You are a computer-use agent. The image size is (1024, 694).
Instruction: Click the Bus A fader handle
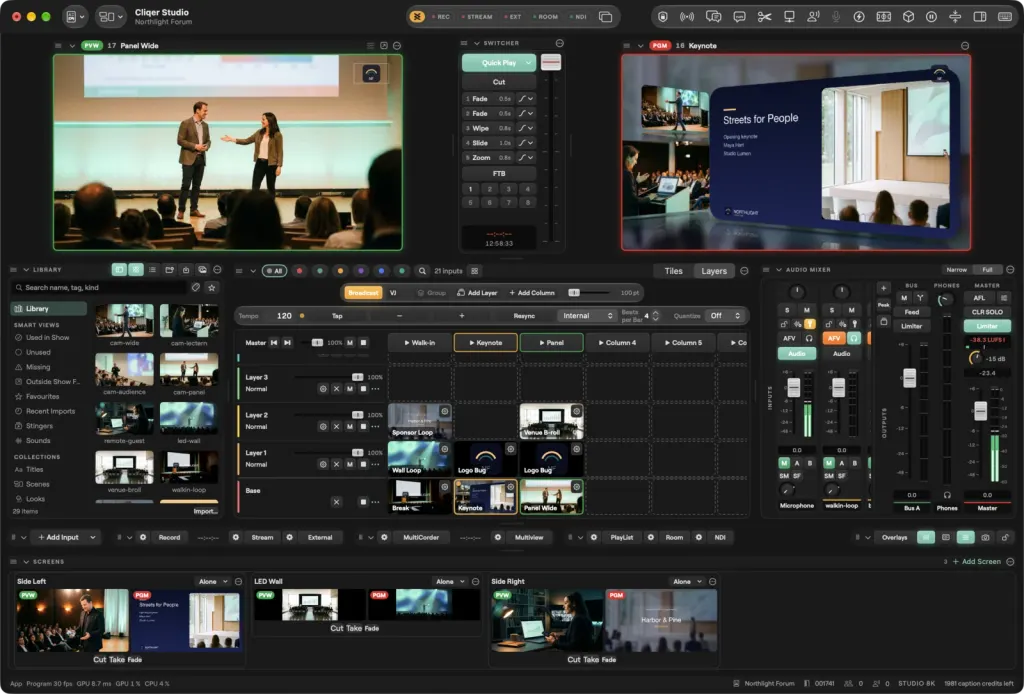[x=909, y=377]
